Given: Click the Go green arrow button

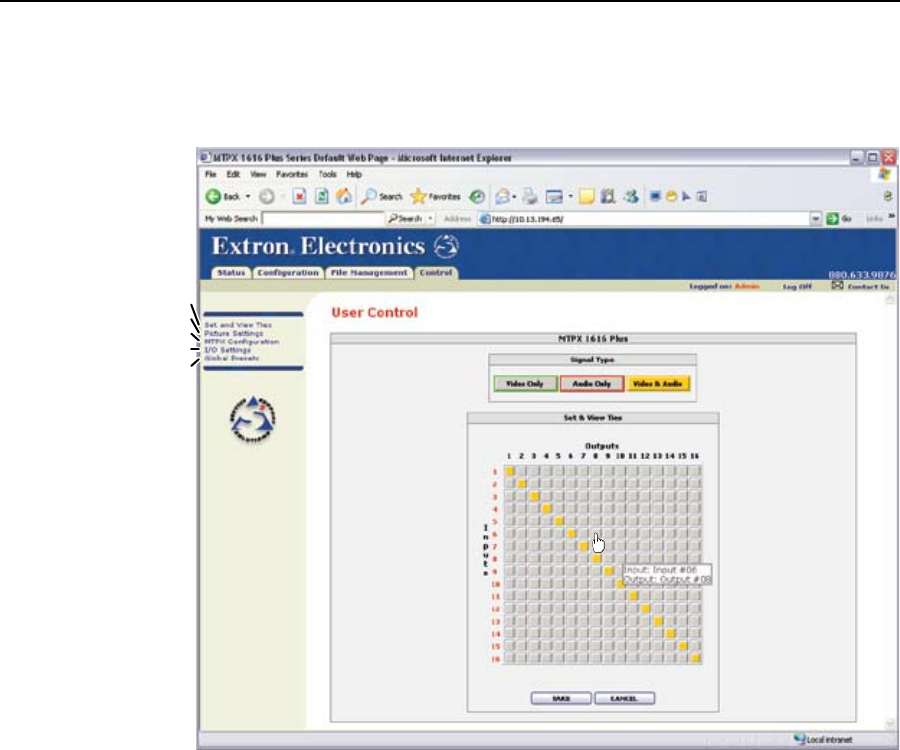Looking at the screenshot, I should point(832,219).
